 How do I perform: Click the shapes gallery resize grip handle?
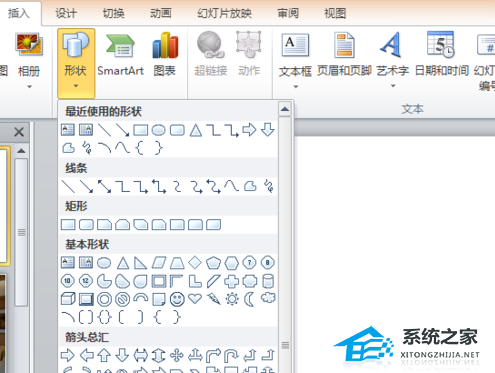click(x=285, y=345)
